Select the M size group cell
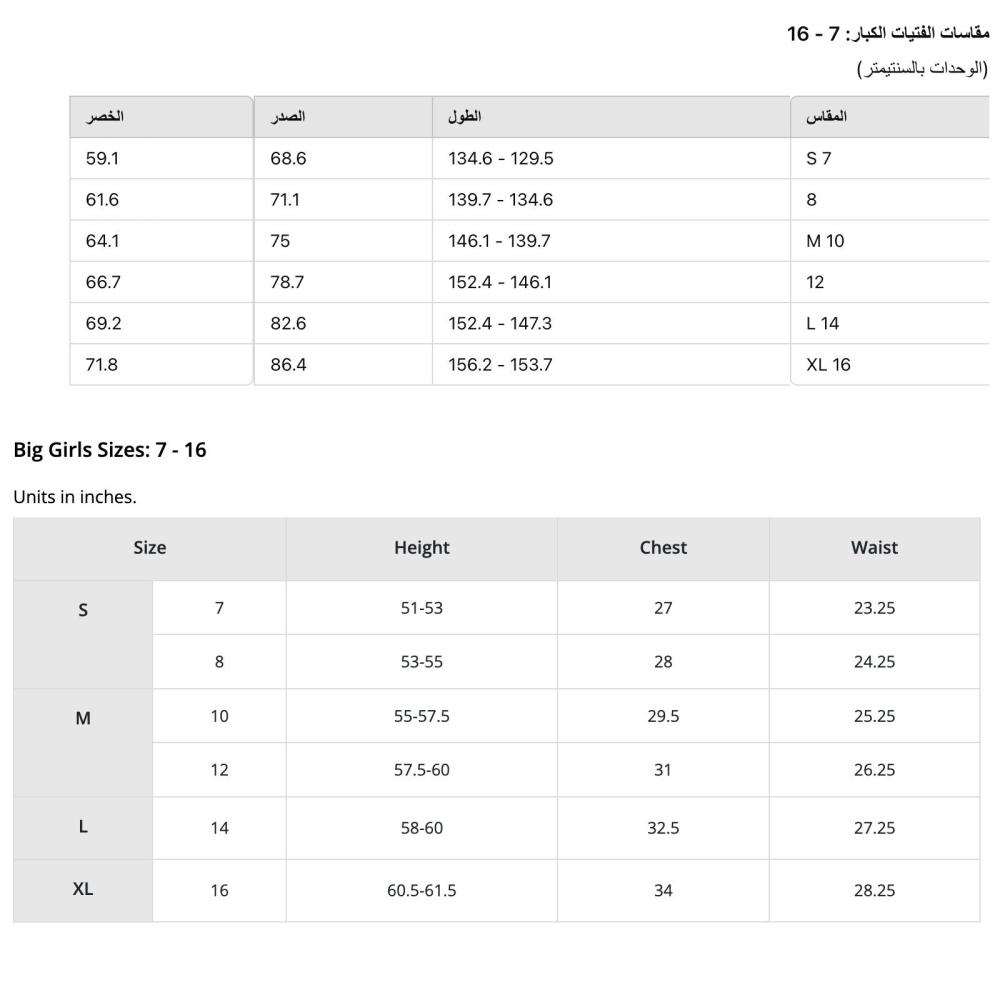Image resolution: width=1000 pixels, height=1000 pixels. pyautogui.click(x=83, y=742)
